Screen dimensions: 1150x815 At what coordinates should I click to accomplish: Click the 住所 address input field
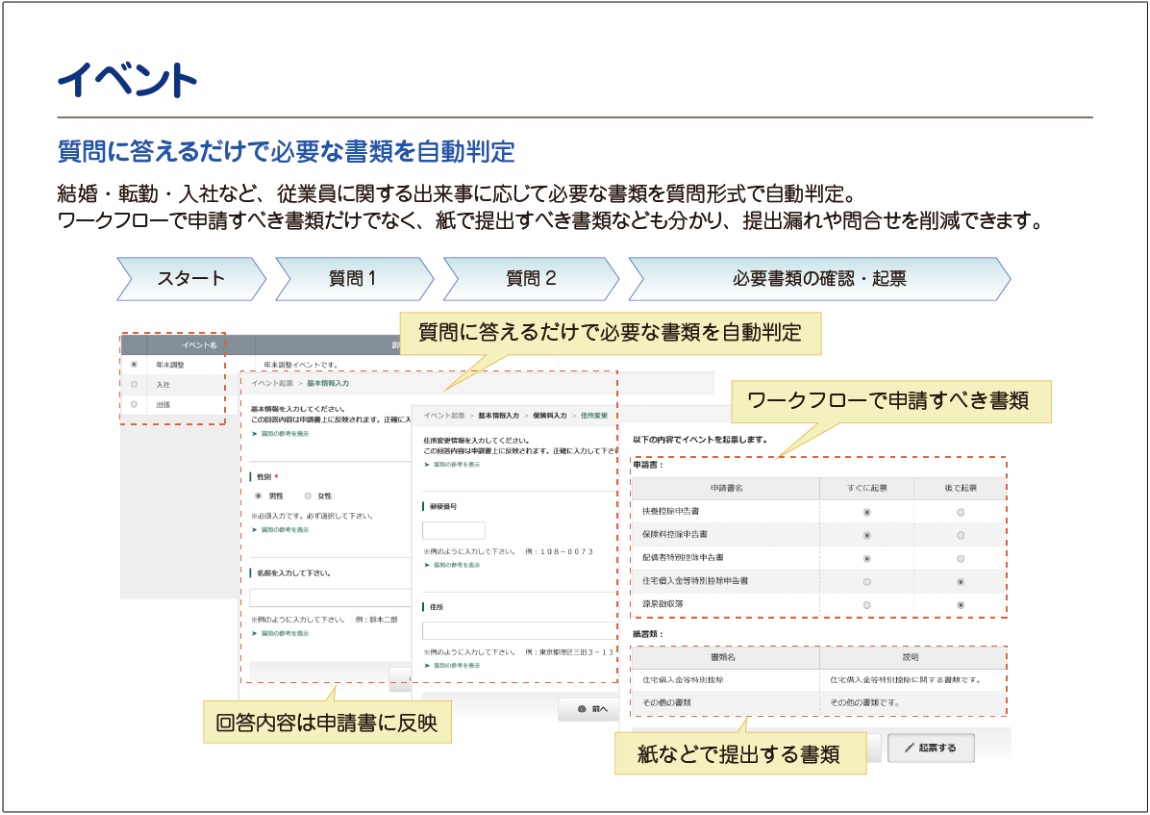tap(515, 631)
